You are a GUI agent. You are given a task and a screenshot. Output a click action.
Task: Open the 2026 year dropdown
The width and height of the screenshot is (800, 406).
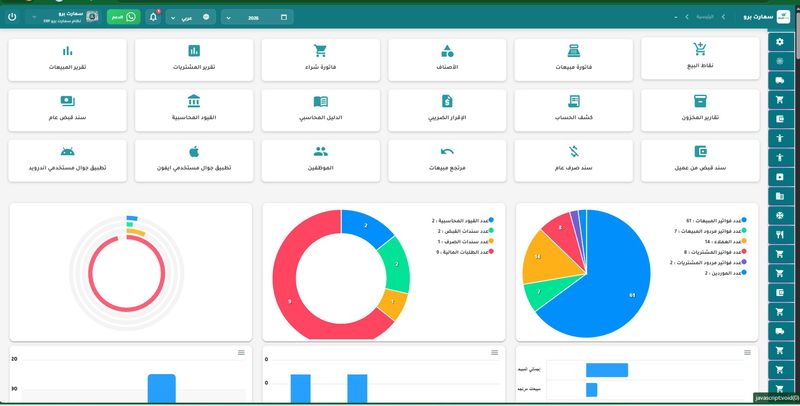[x=257, y=17]
